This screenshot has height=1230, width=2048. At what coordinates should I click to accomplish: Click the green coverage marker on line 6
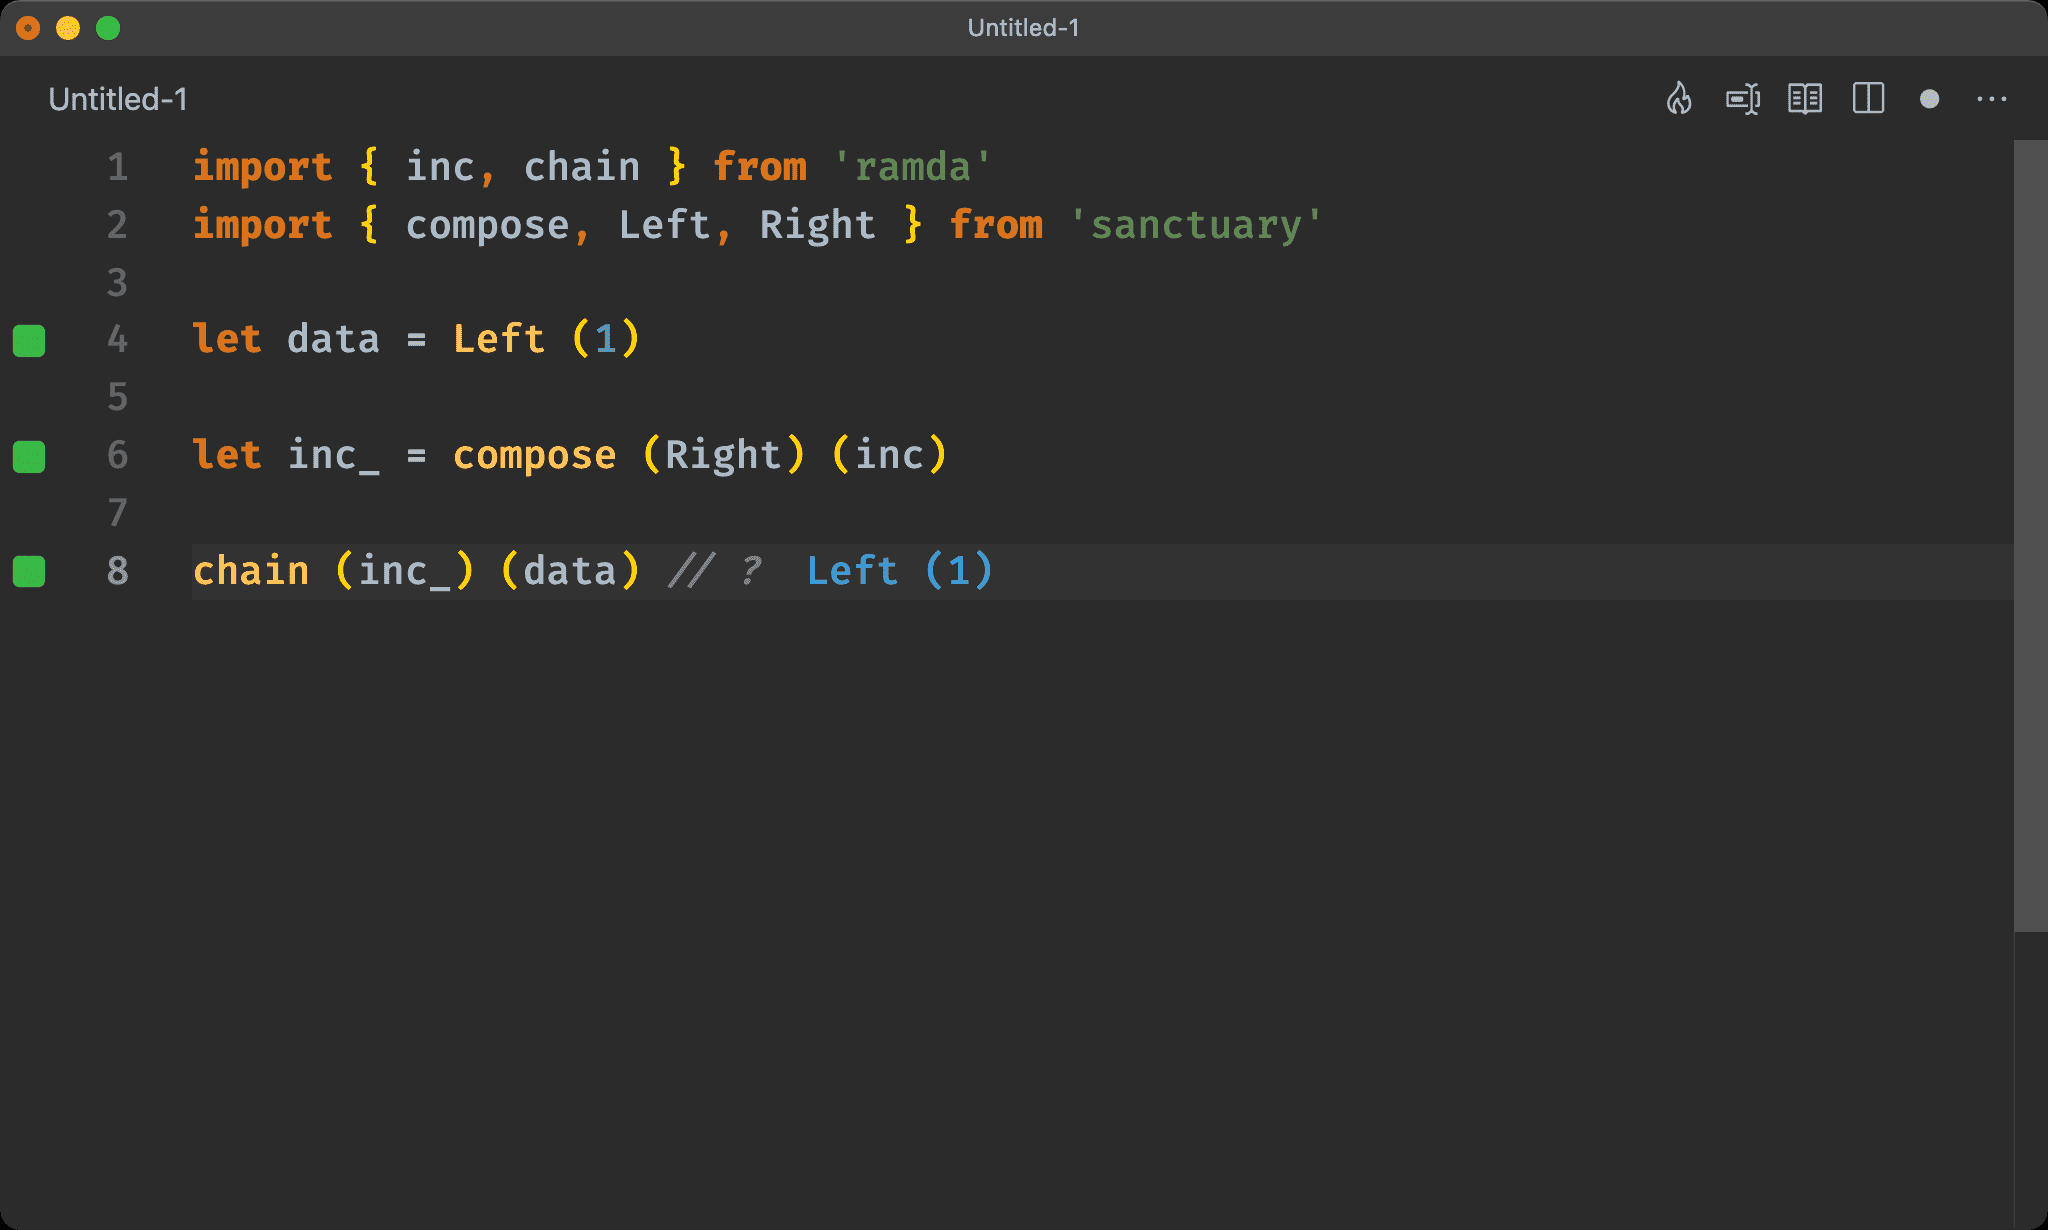click(x=29, y=457)
